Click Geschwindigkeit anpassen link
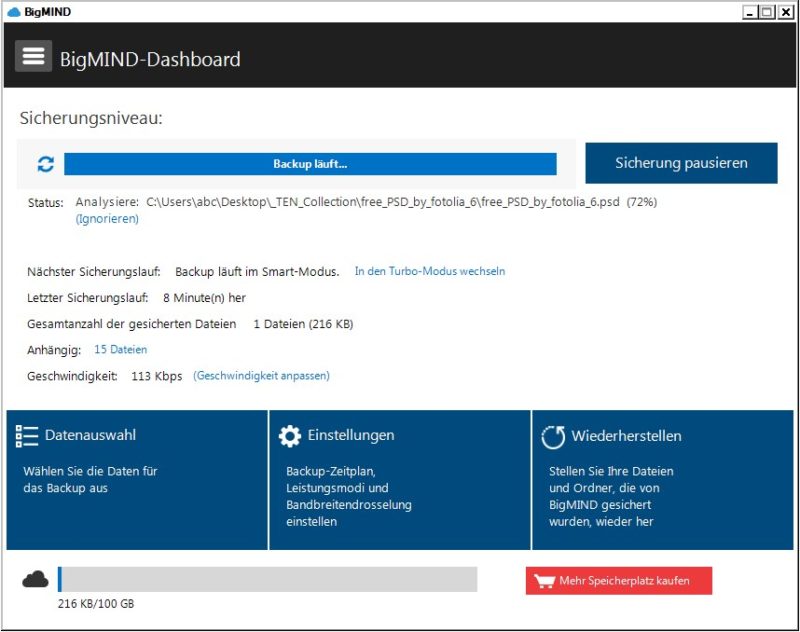The width and height of the screenshot is (800, 632). [x=261, y=376]
